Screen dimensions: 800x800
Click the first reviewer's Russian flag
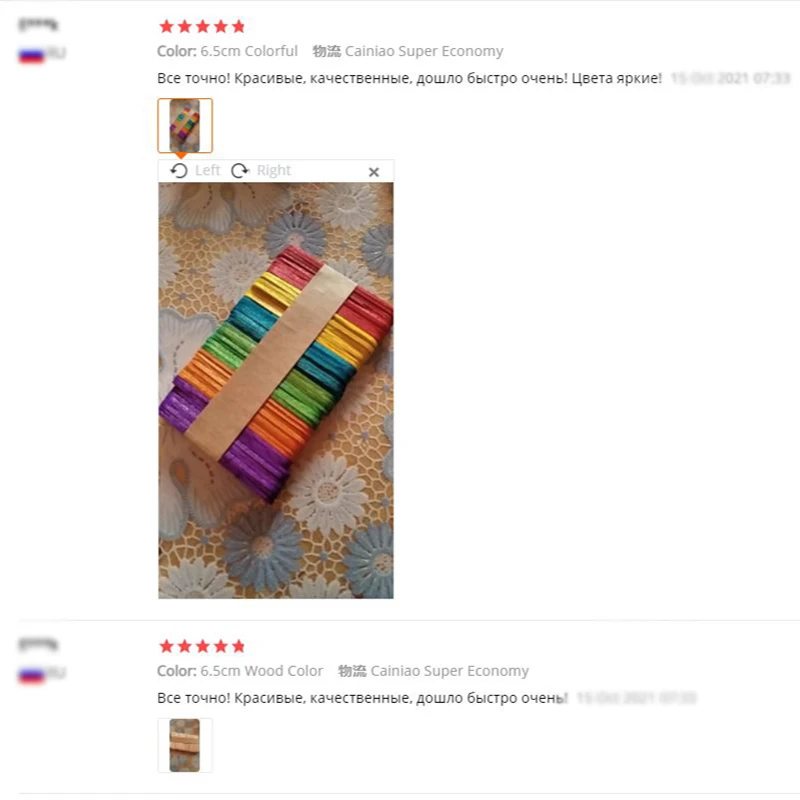(x=32, y=55)
